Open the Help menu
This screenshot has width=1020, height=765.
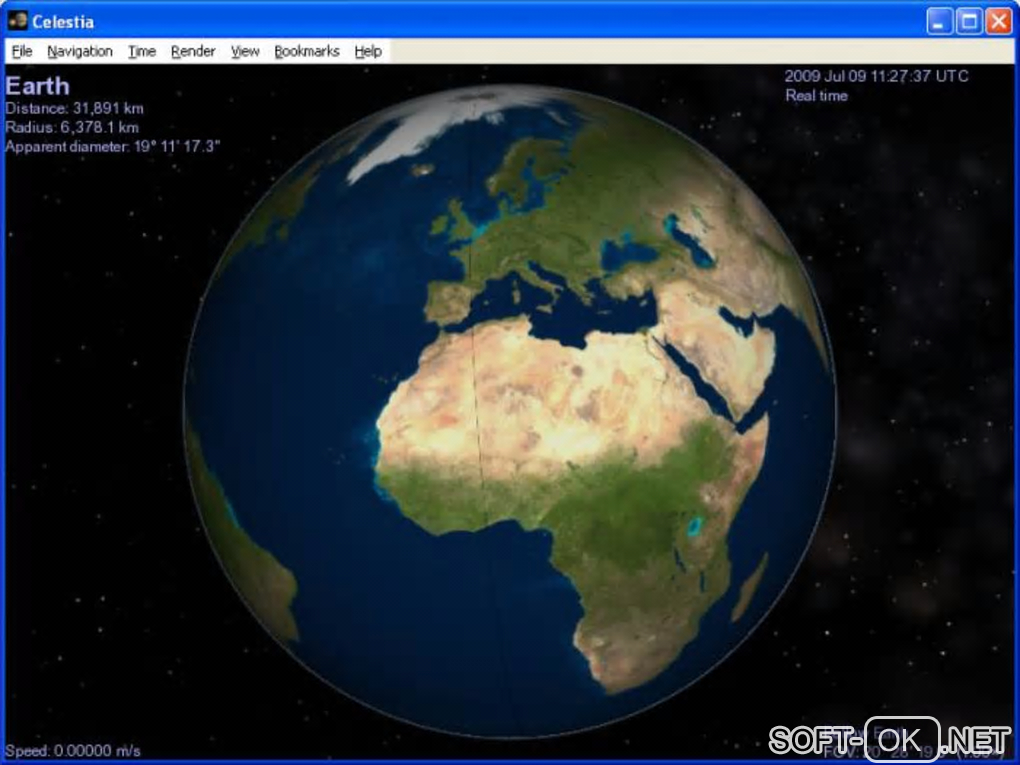coord(368,51)
